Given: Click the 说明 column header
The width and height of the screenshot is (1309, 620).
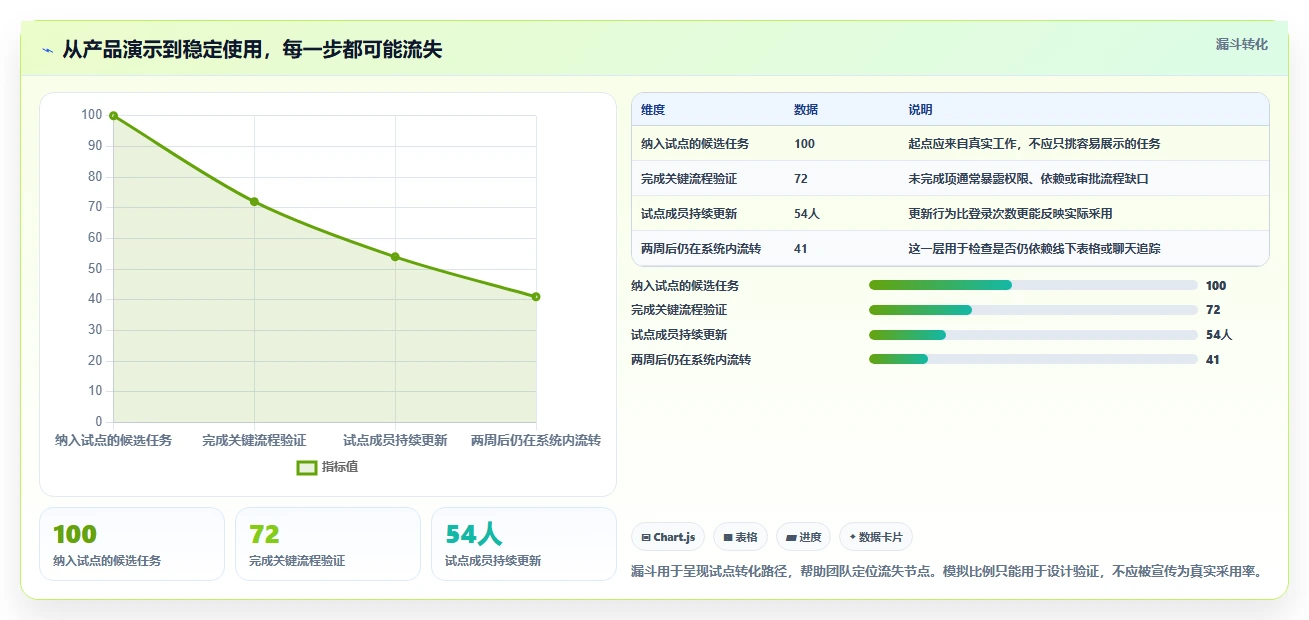Looking at the screenshot, I should pos(920,110).
